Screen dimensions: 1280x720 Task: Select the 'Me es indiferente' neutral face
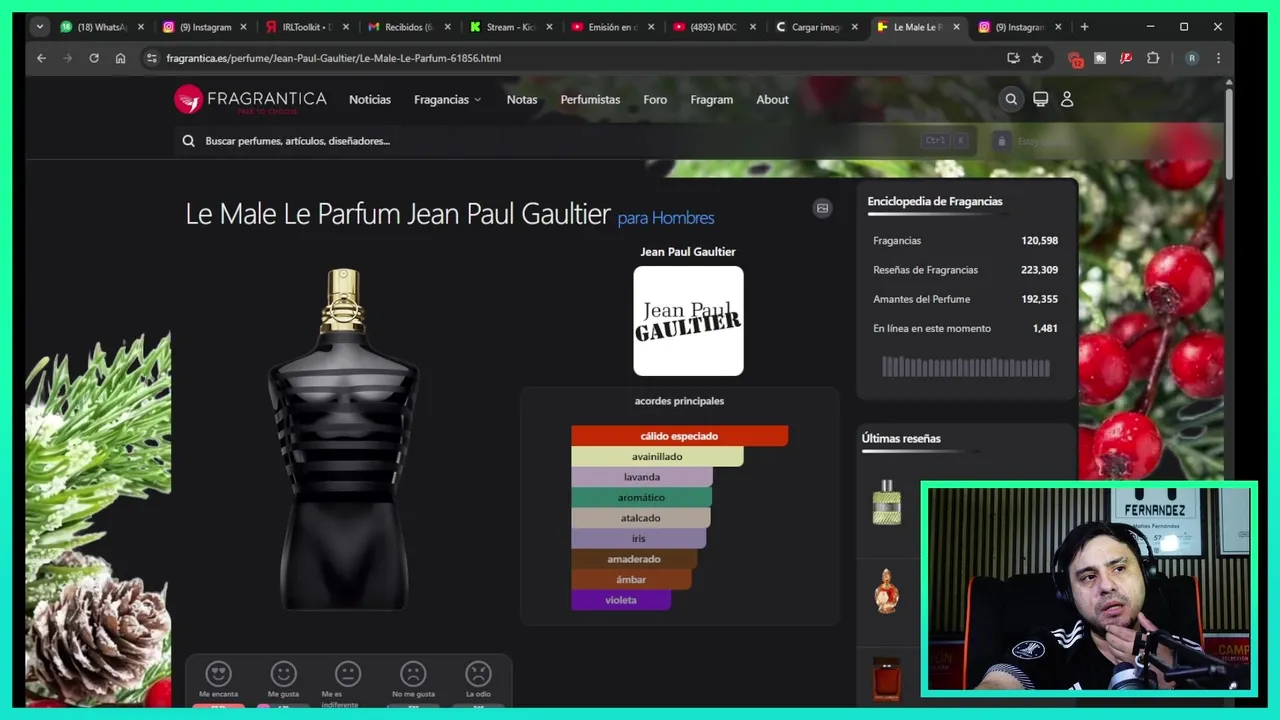click(347, 673)
